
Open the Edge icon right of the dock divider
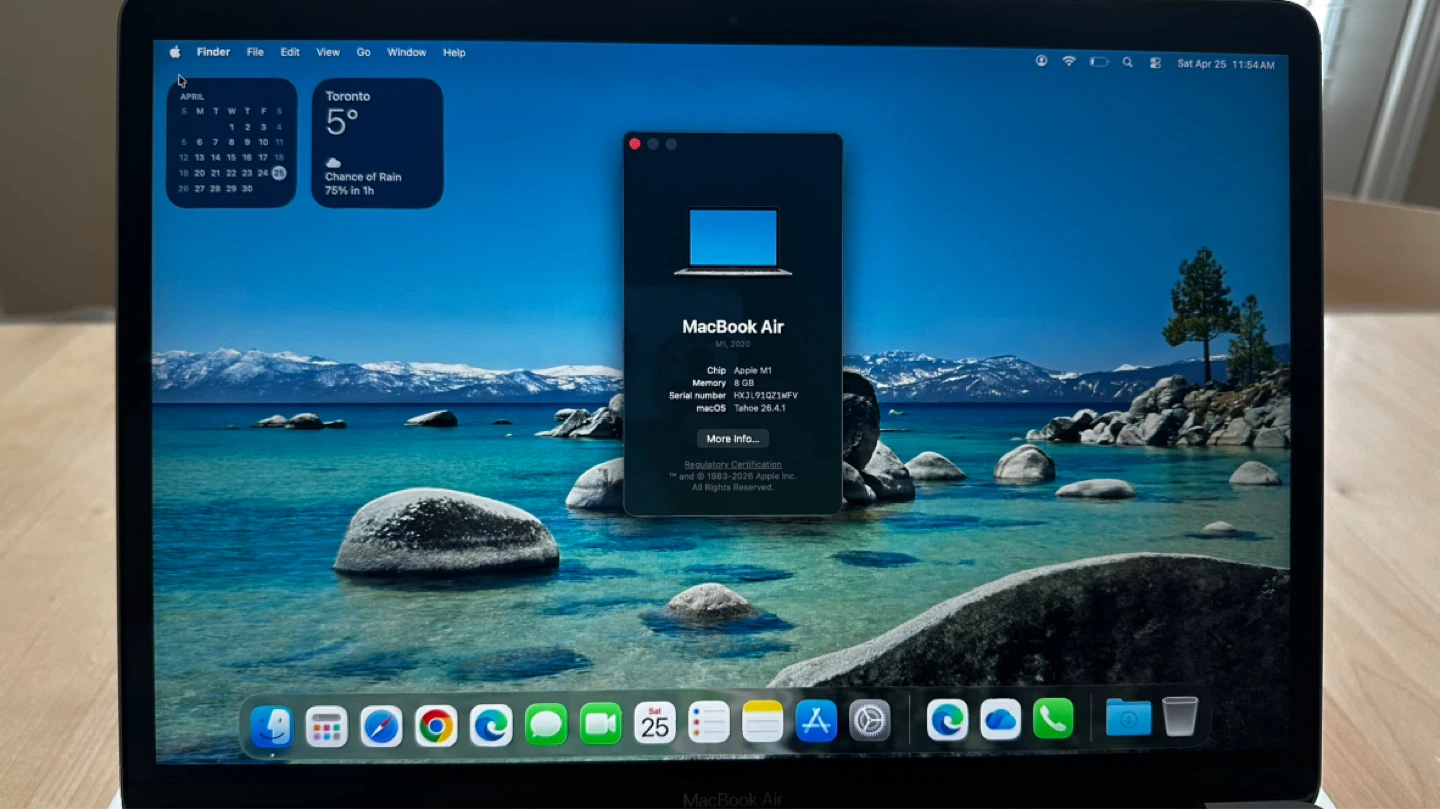pos(947,719)
